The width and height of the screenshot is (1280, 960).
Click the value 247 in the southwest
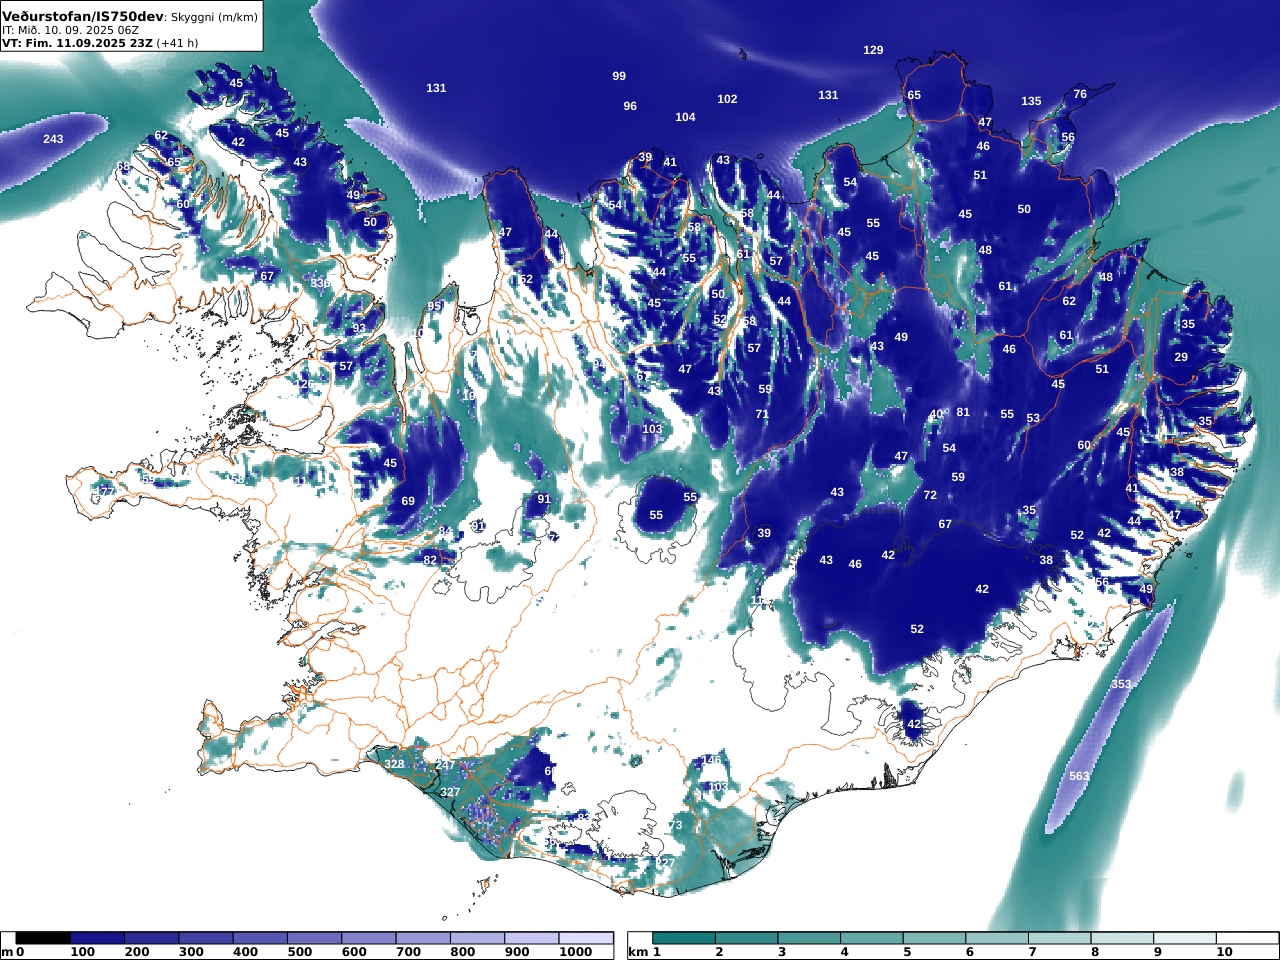pos(445,765)
